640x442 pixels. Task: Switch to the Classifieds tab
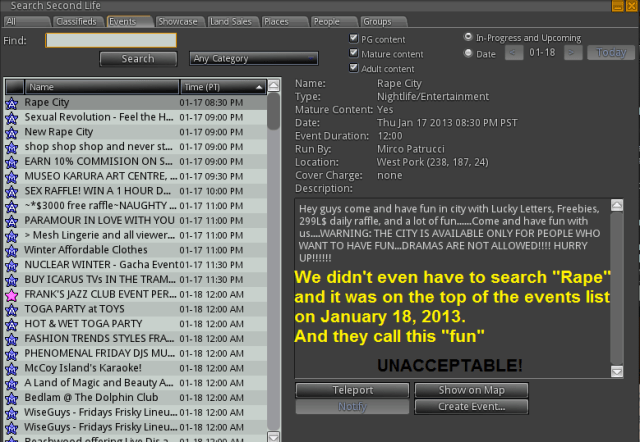click(77, 22)
